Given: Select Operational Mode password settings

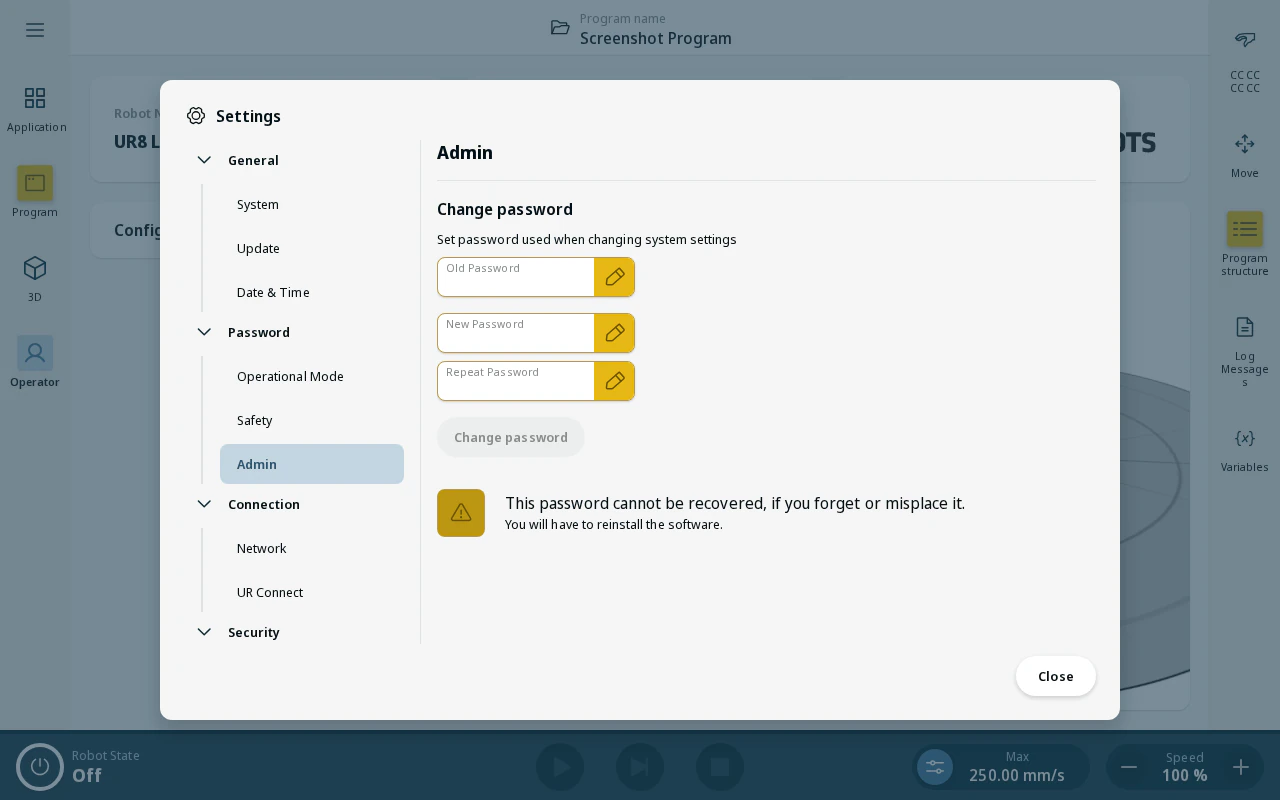Looking at the screenshot, I should click(312, 376).
